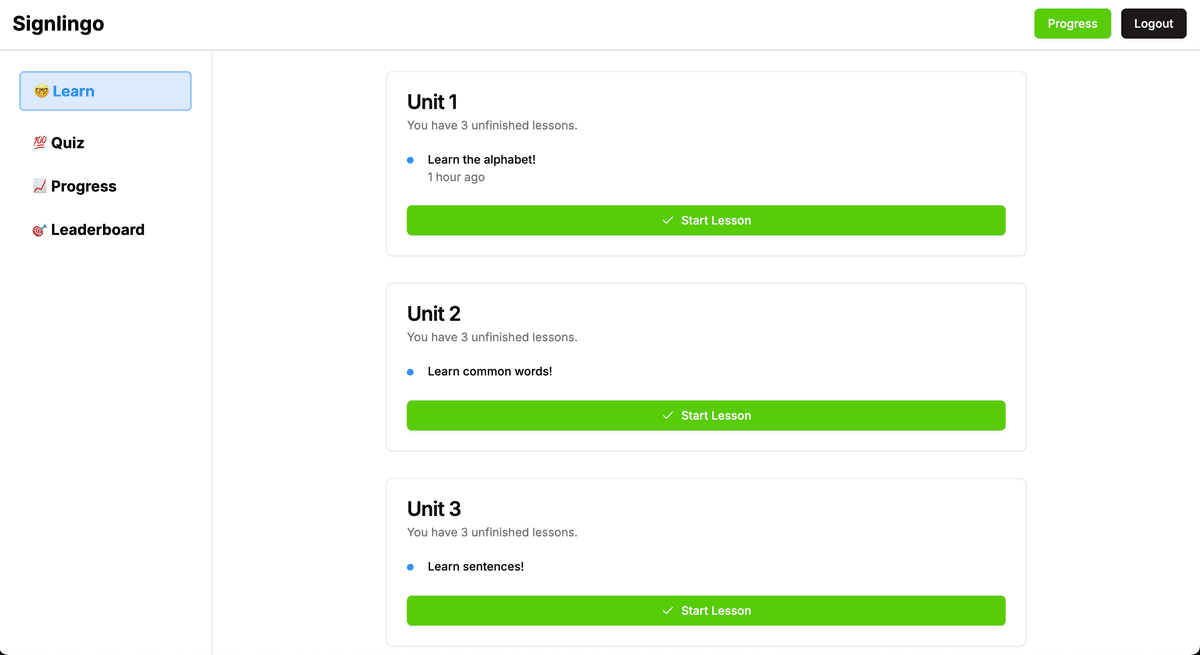Click the Signlingo logo
Image resolution: width=1200 pixels, height=655 pixels.
click(58, 23)
